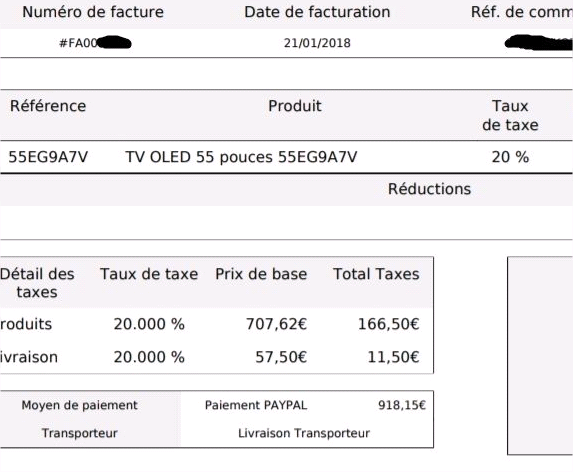The height and width of the screenshot is (472, 573).
Task: Click the Produit column header
Action: [295, 106]
